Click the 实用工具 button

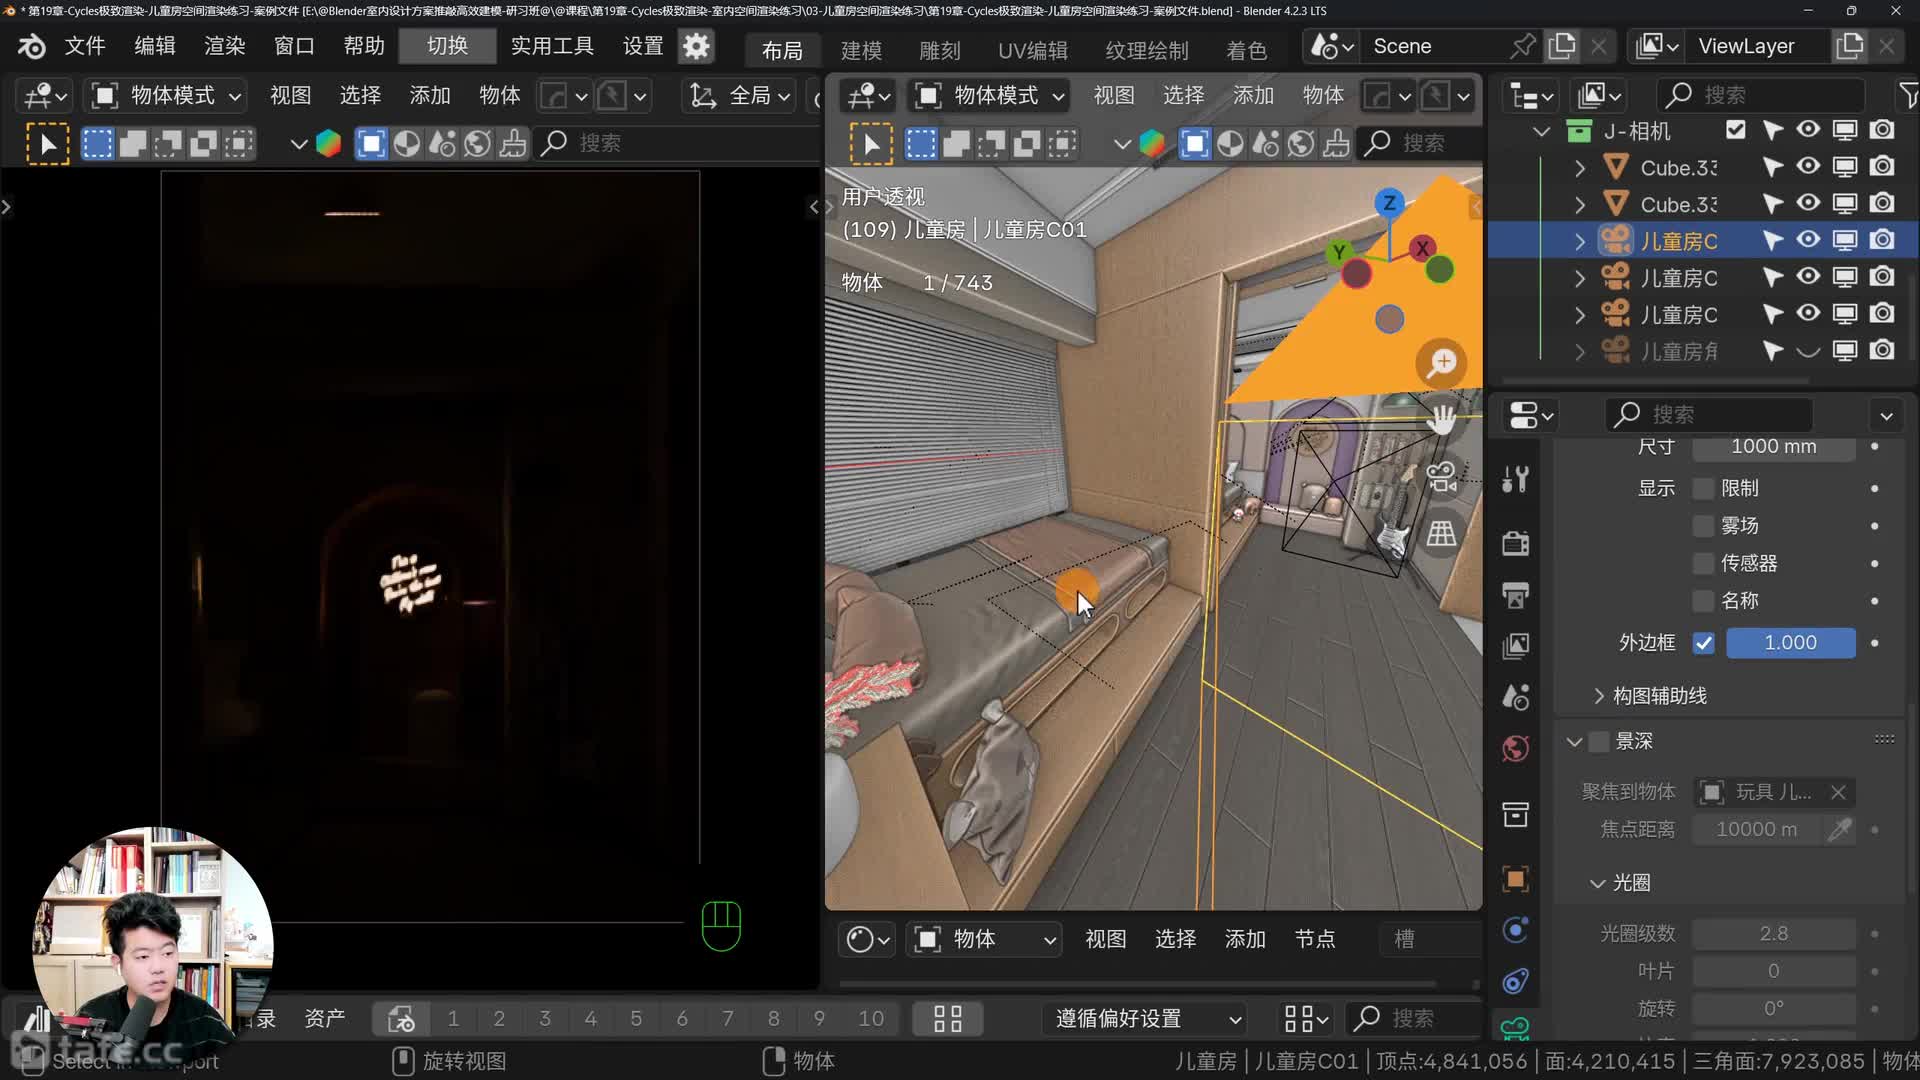(552, 46)
